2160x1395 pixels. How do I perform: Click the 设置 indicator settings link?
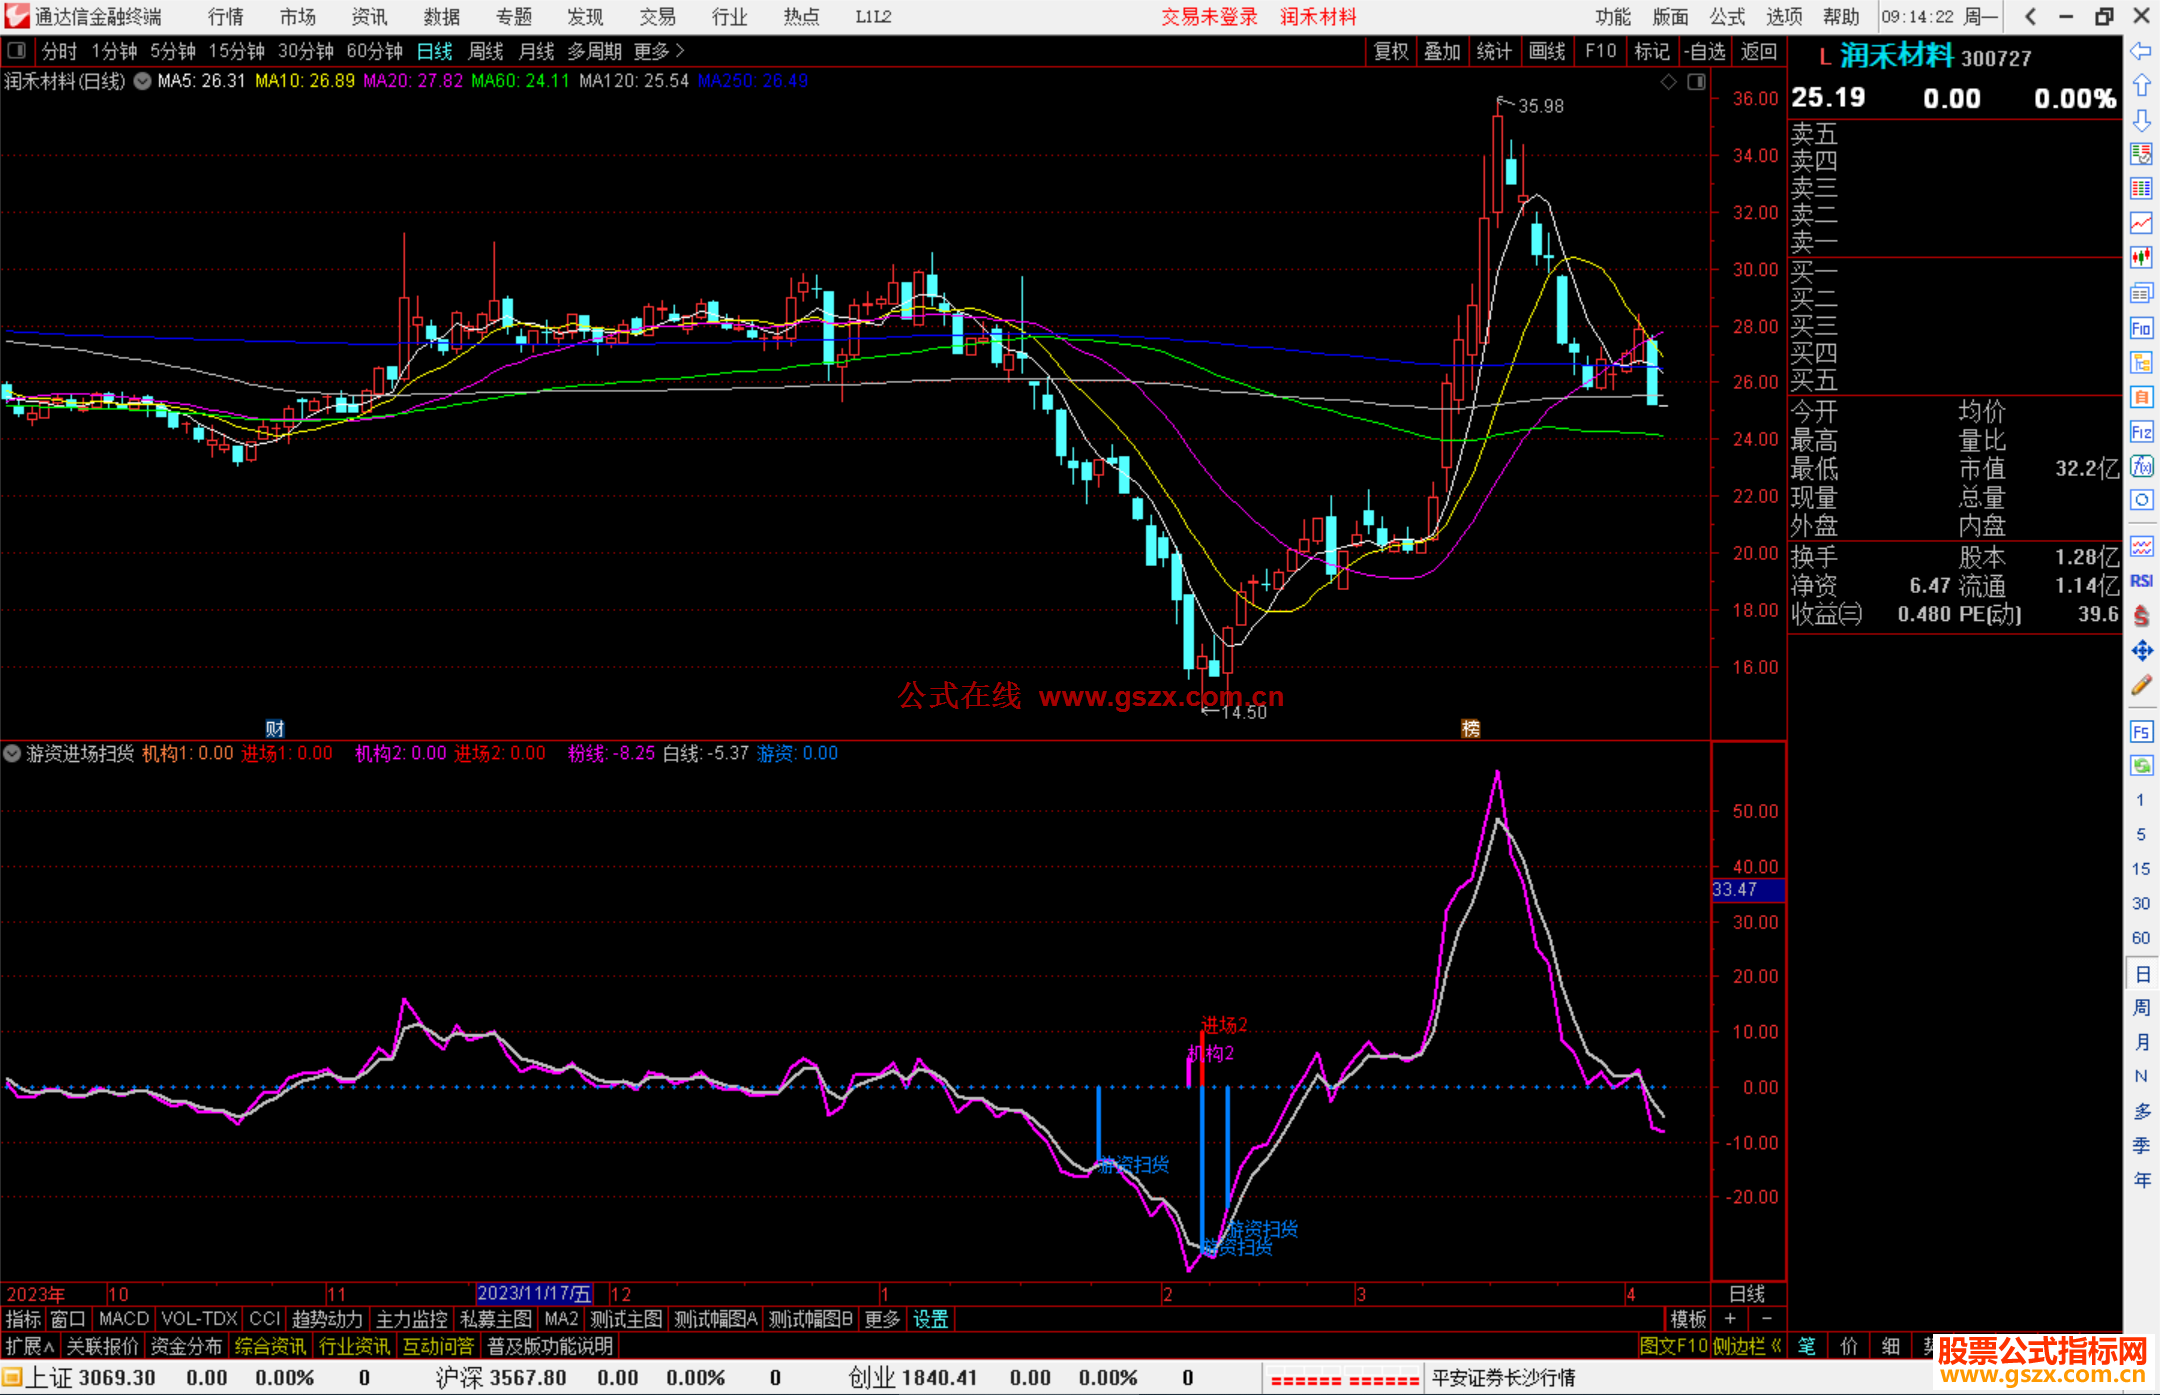click(x=930, y=1319)
